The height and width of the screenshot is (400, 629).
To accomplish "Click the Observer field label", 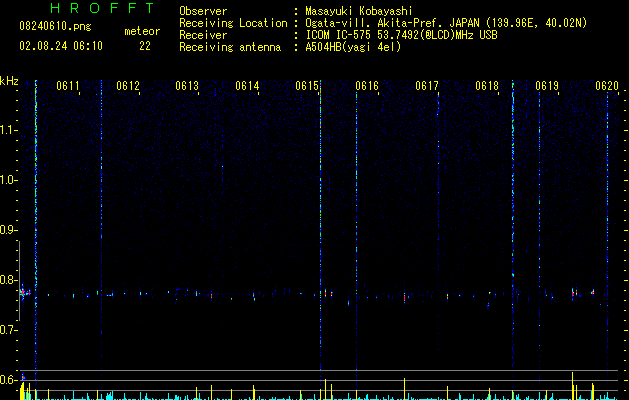I will [x=203, y=11].
